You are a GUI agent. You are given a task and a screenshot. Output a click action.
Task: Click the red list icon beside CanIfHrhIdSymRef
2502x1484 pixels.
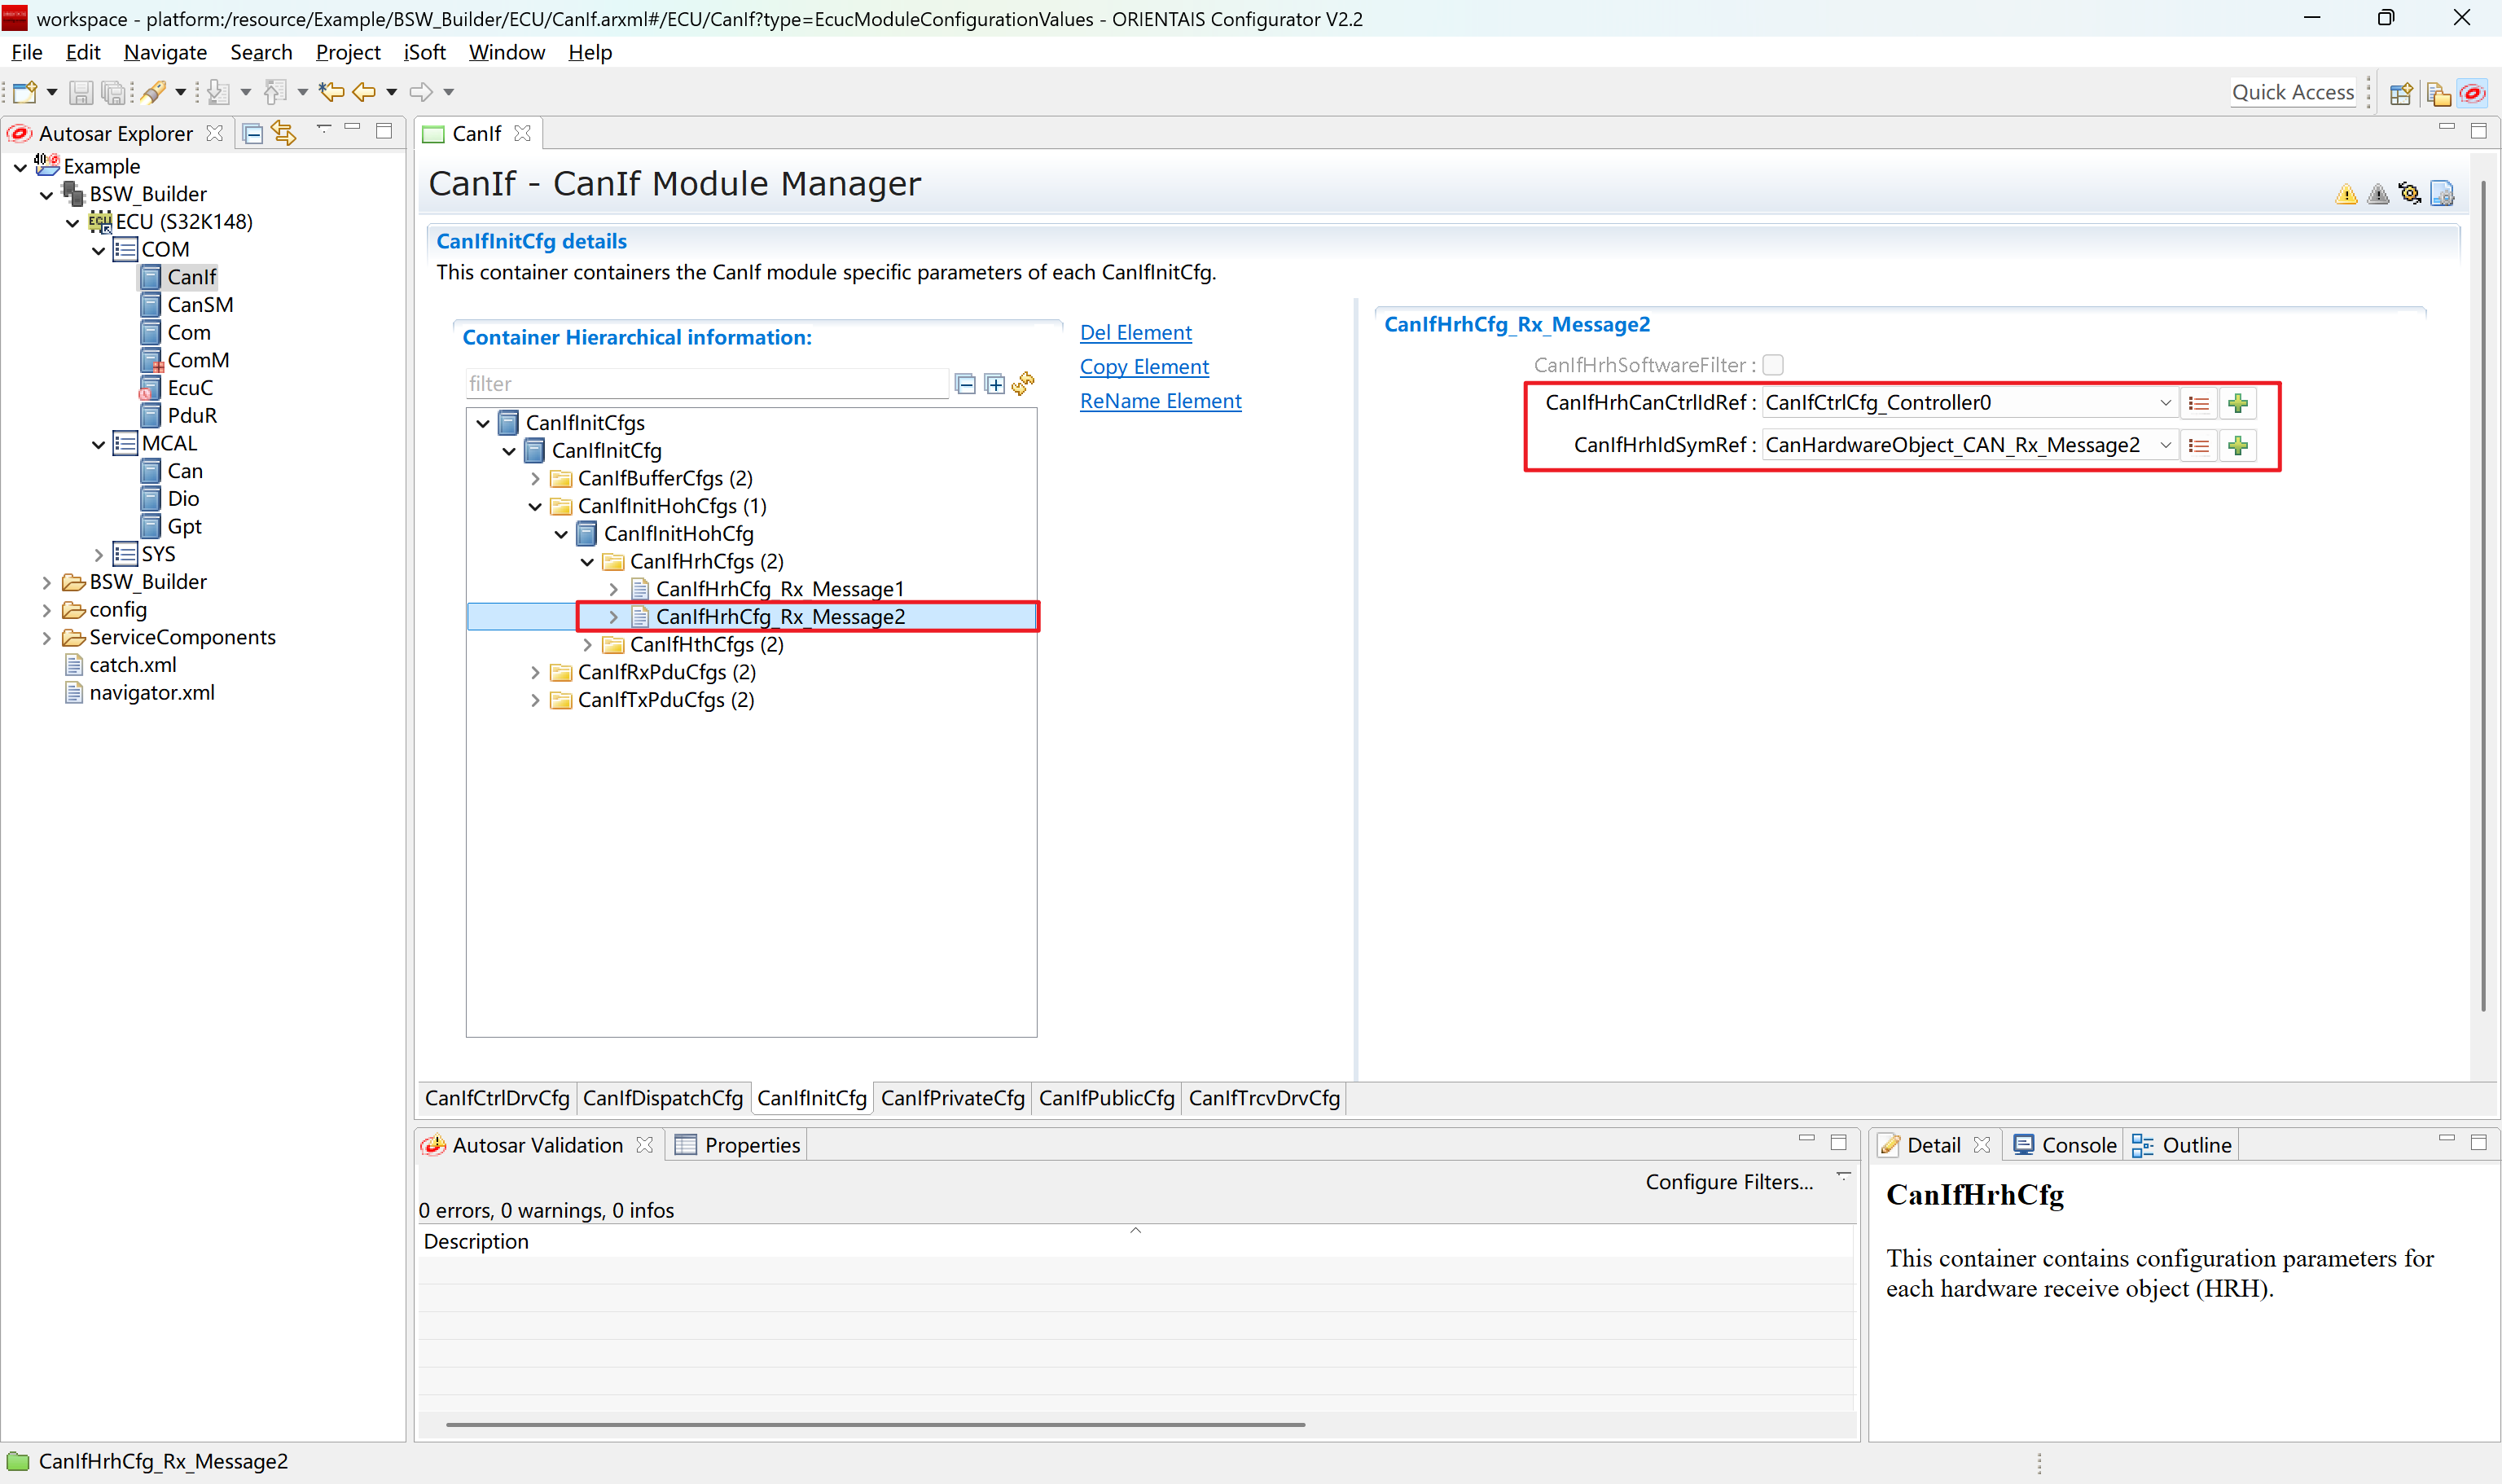click(x=2198, y=445)
